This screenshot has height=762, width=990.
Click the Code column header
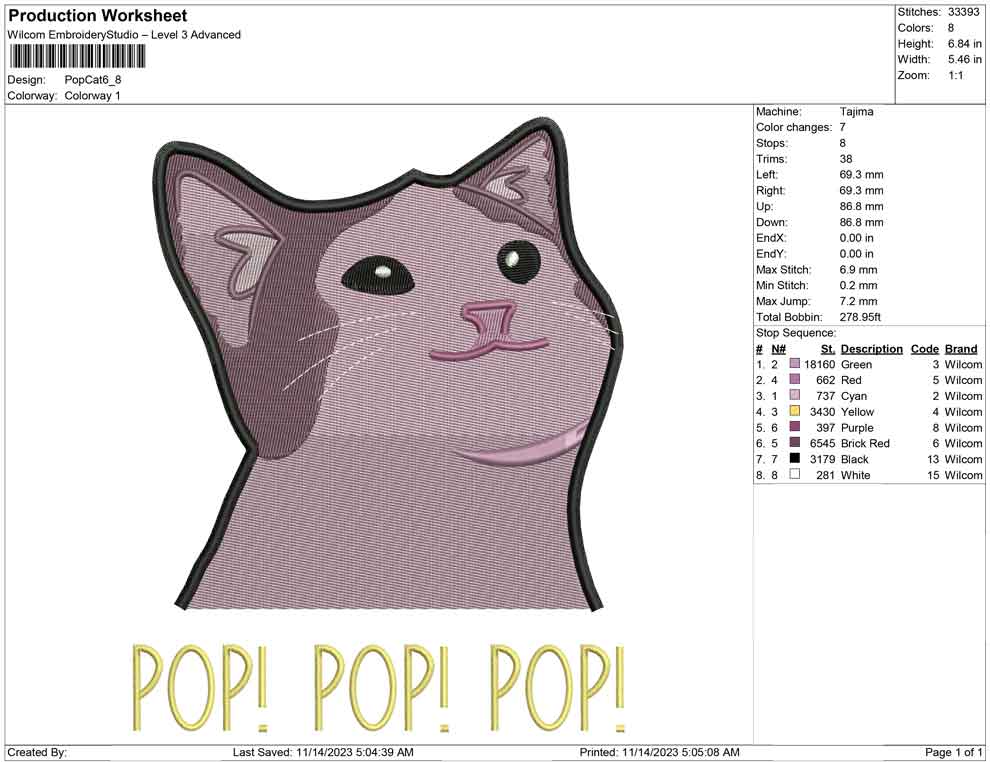[x=925, y=348]
